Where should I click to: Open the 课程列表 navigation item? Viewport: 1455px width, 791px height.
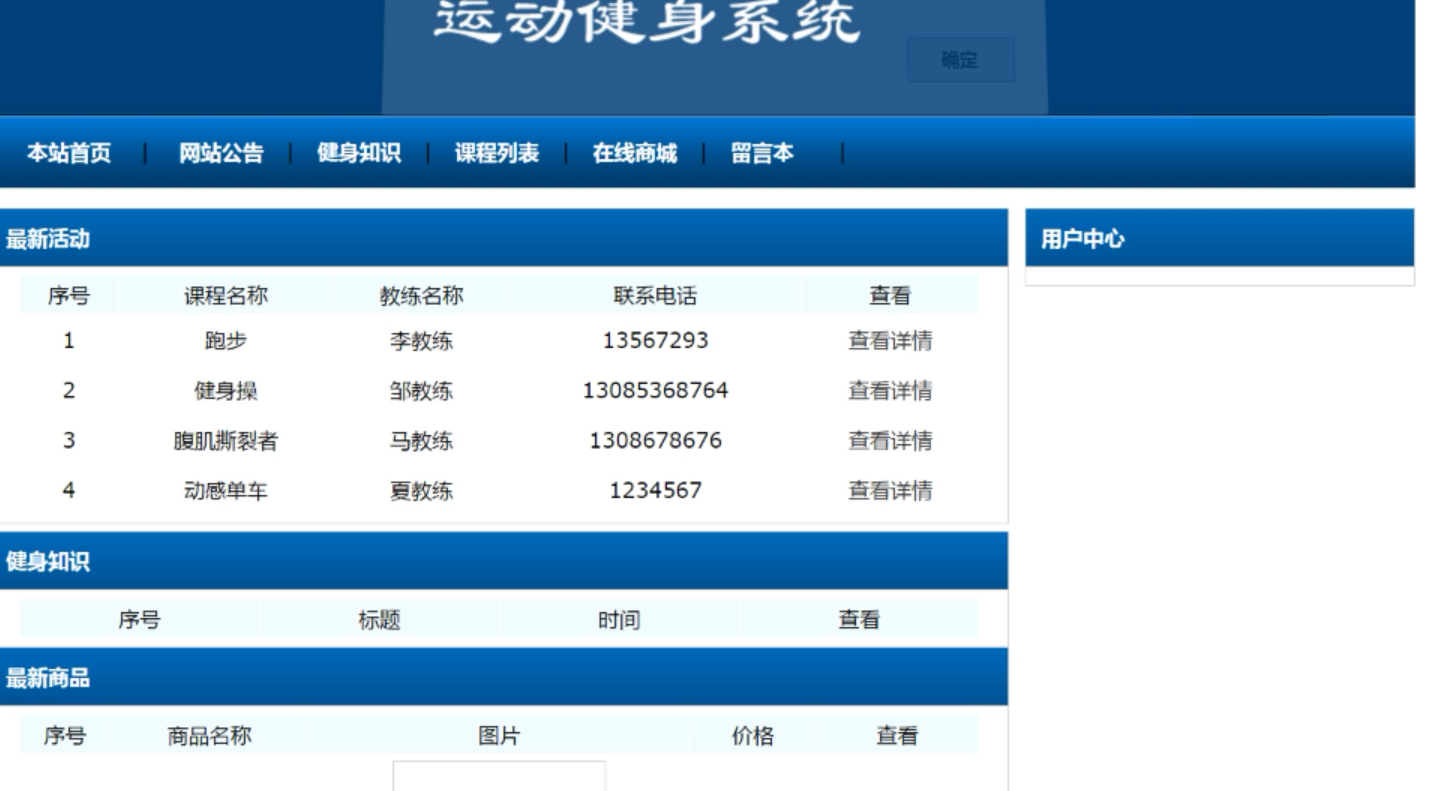click(497, 153)
